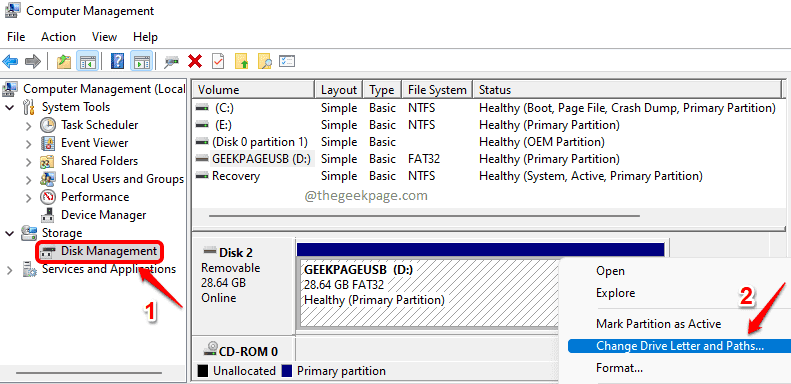Image resolution: width=791 pixels, height=384 pixels.
Task: Click the console tree horizontal scrollbar
Action: pos(89,373)
